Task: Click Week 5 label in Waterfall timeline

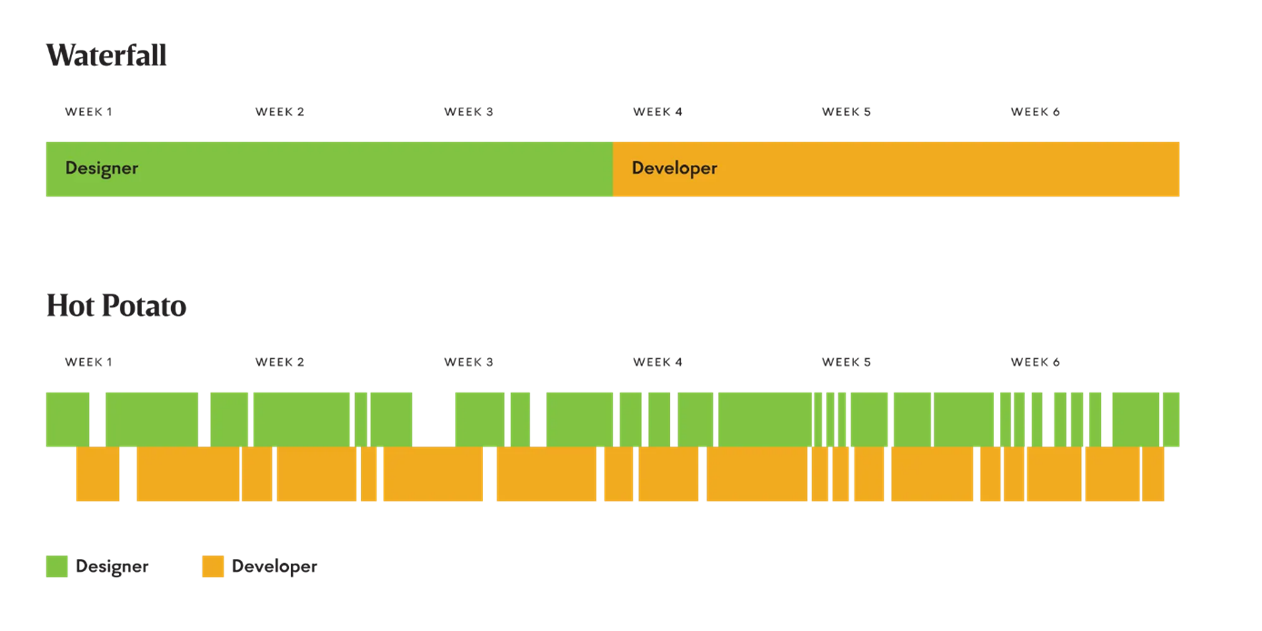Action: click(x=846, y=112)
